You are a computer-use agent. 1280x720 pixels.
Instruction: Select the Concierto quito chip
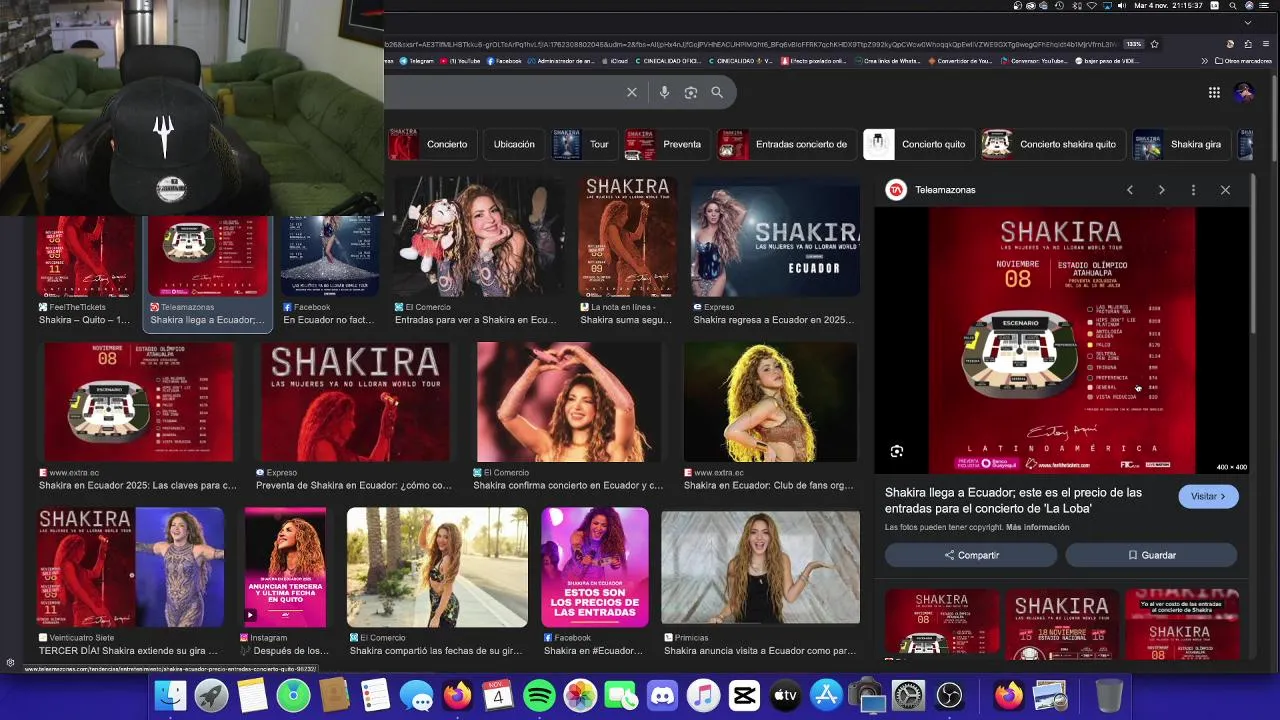click(x=918, y=144)
